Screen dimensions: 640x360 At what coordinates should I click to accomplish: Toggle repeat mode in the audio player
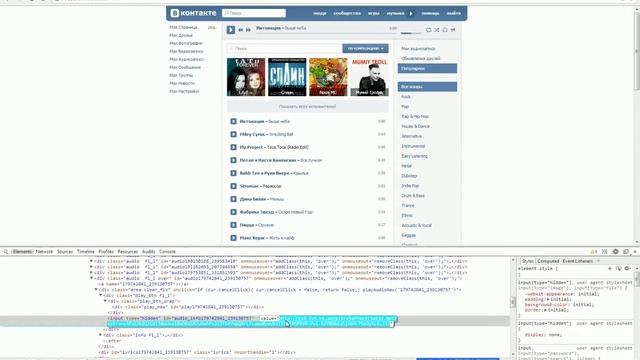click(x=429, y=30)
